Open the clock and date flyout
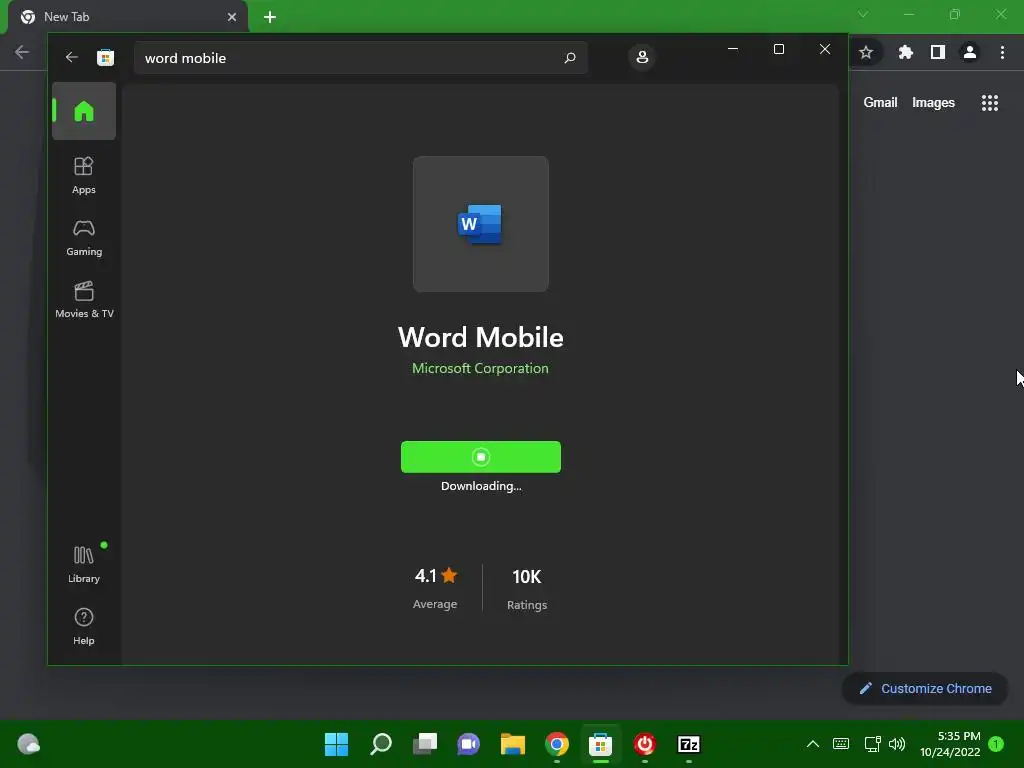Screen dimensions: 1024x768 (950, 744)
